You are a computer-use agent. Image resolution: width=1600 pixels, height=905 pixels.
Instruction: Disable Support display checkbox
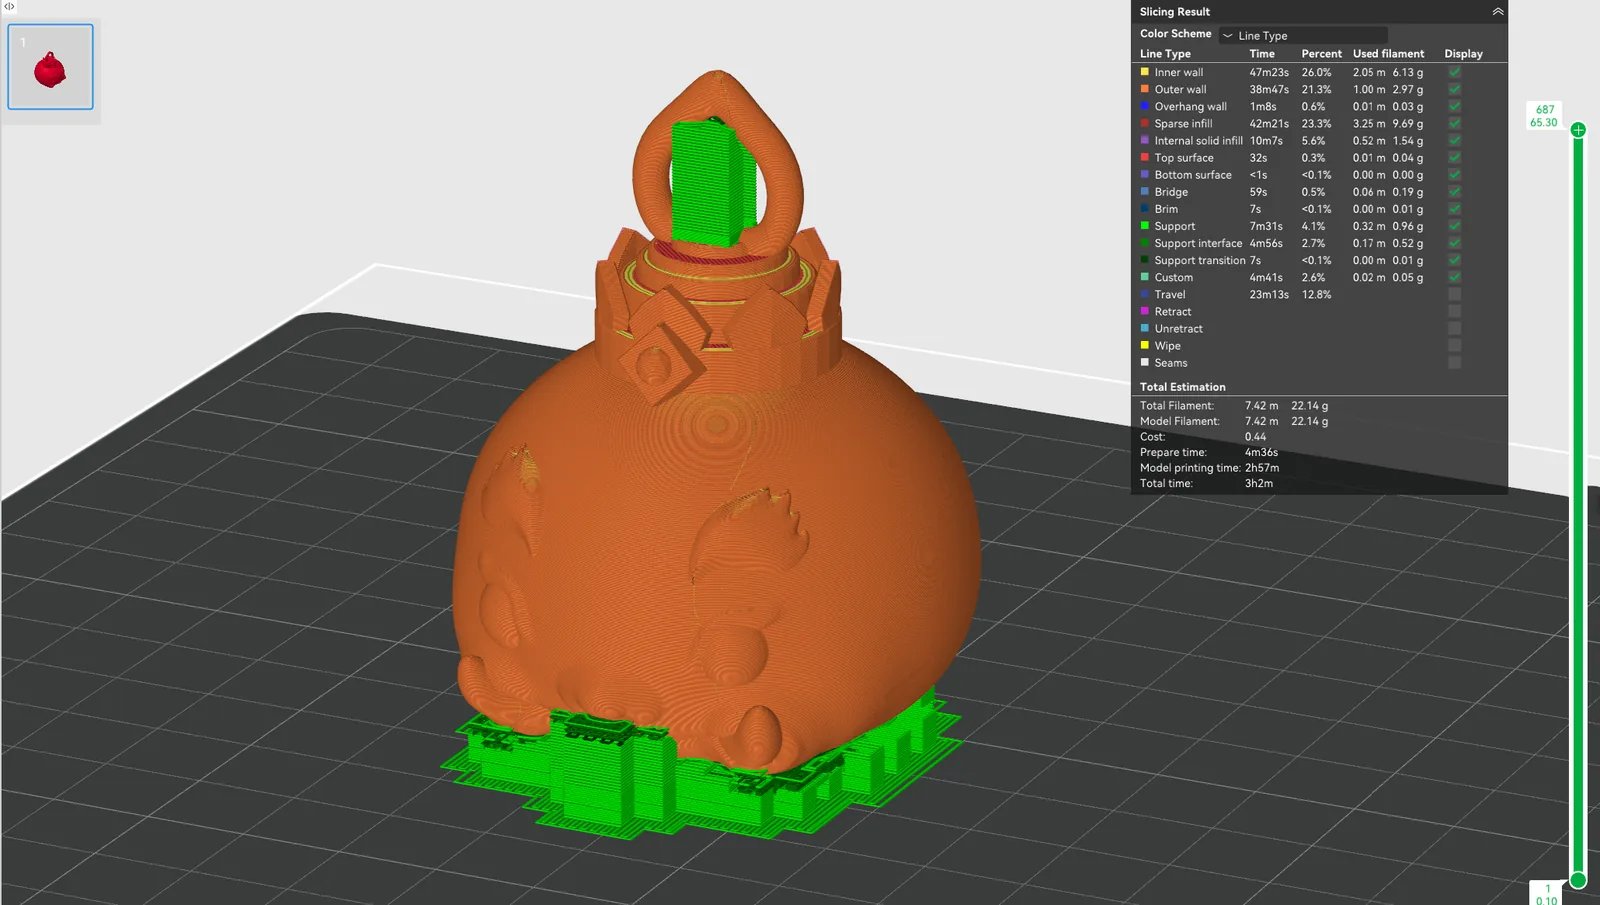tap(1455, 226)
